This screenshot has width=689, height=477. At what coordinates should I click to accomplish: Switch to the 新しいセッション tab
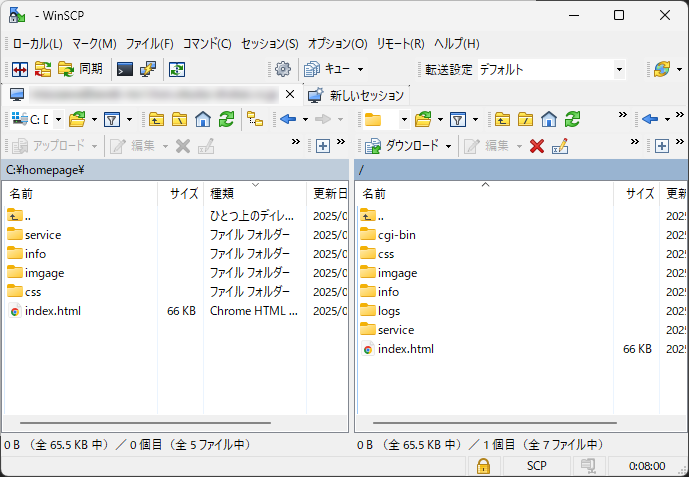pos(357,95)
